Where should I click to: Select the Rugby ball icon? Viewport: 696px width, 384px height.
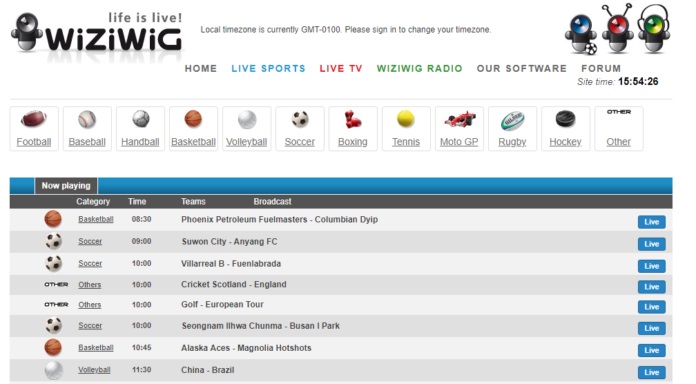tap(512, 120)
